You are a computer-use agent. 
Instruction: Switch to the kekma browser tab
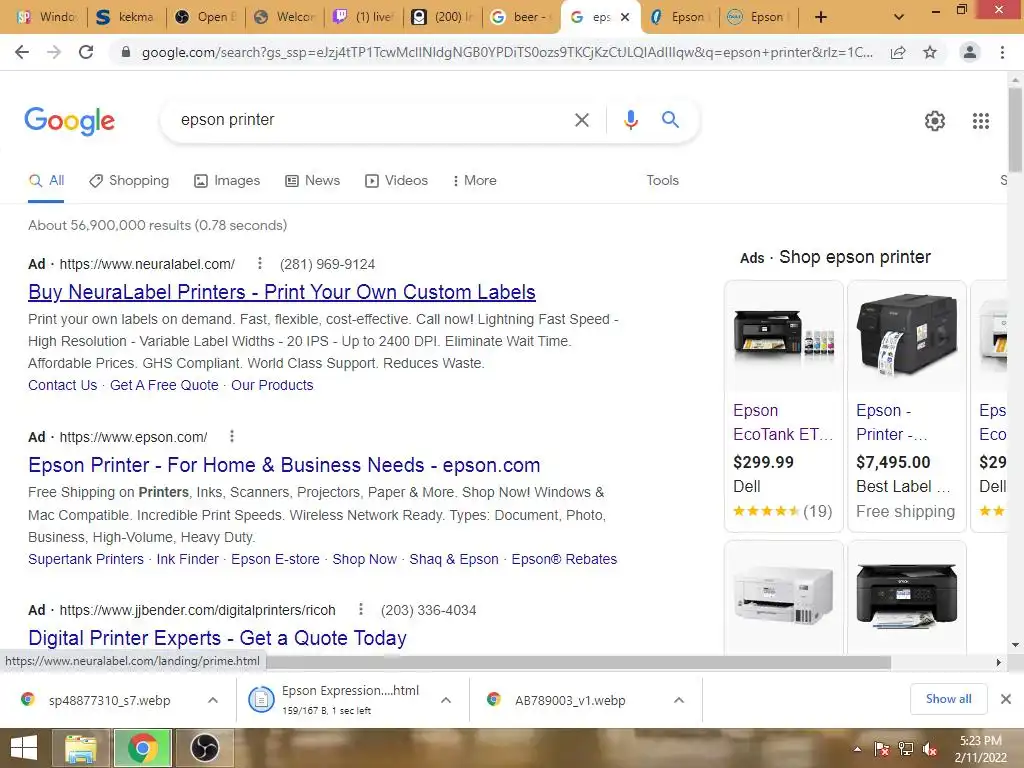tap(126, 17)
